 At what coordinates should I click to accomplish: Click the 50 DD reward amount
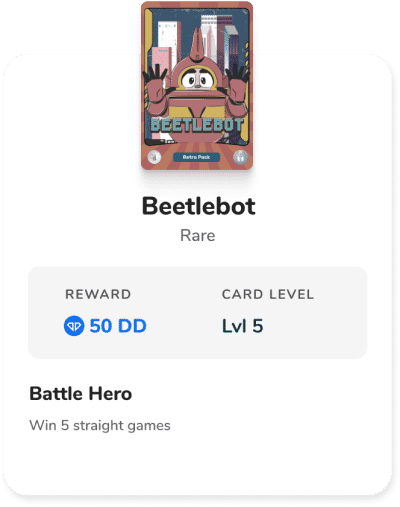(x=118, y=326)
